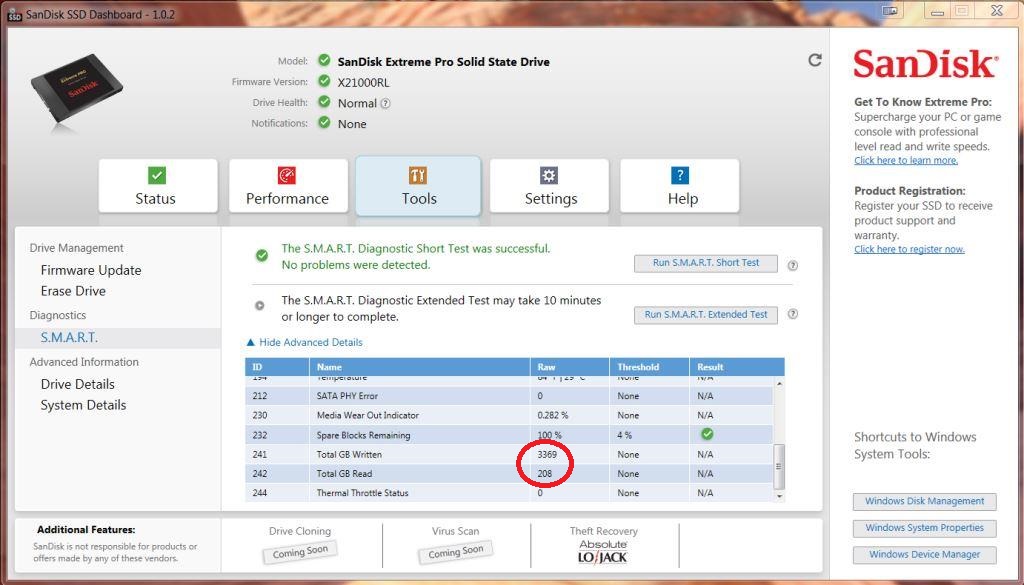
Task: Run the S.M.A.R.T. Extended Test
Action: (706, 314)
